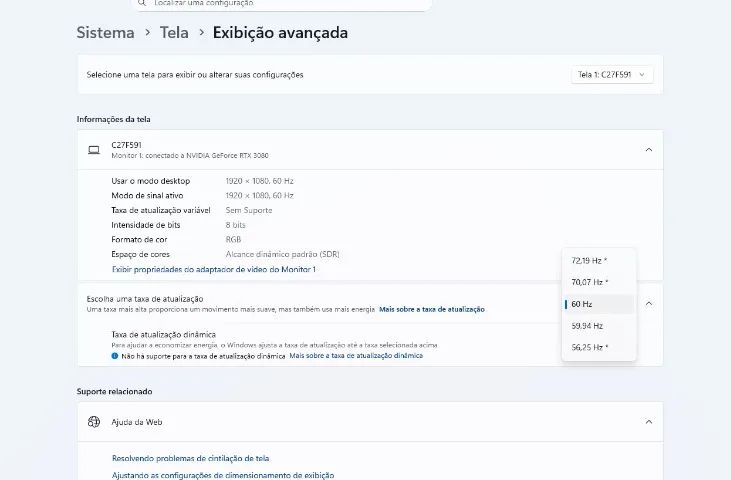Click the Informações da tela heading
Image resolution: width=731 pixels, height=480 pixels.
click(x=113, y=119)
